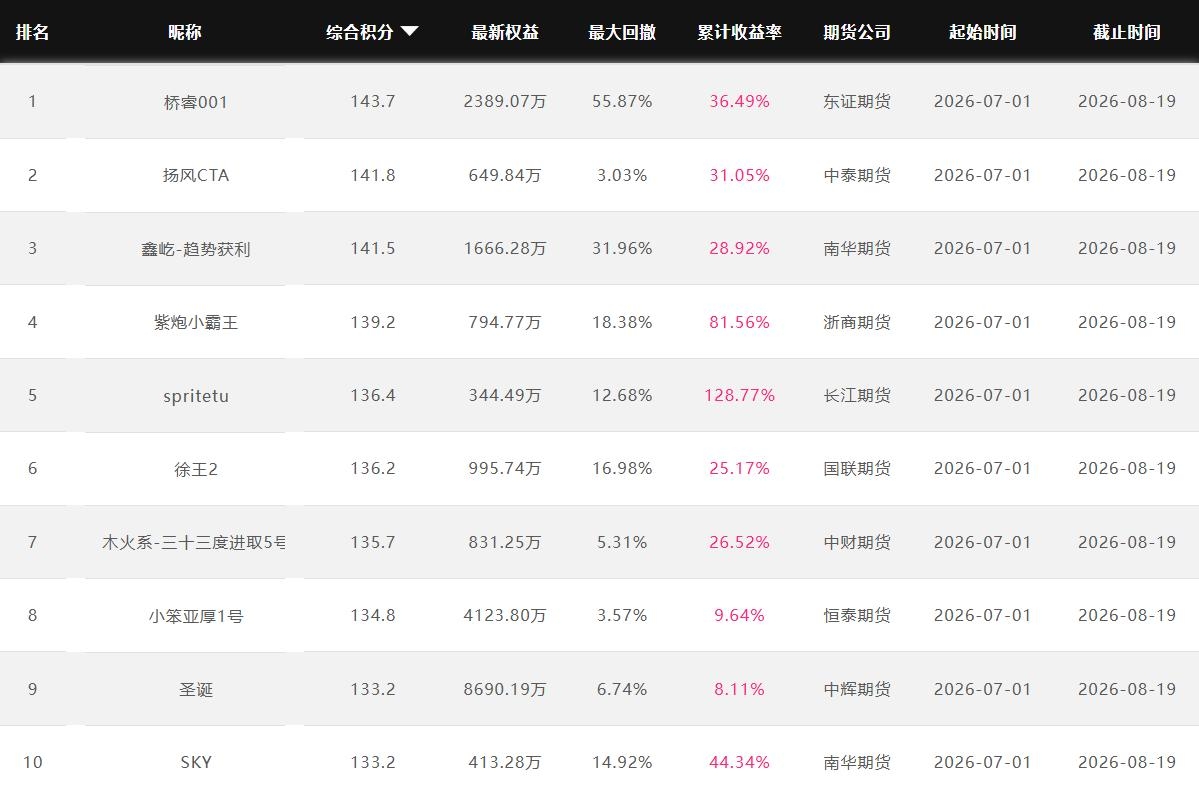Click 128.77% cumulative return value
The image size is (1199, 797).
(739, 395)
